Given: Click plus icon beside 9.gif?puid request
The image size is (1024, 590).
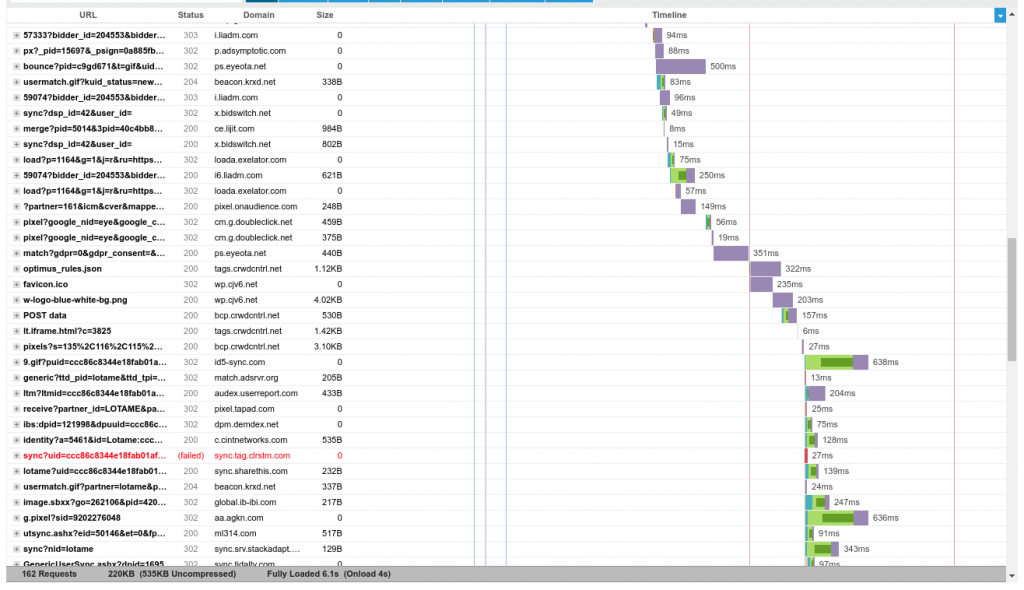Looking at the screenshot, I should coord(16,362).
